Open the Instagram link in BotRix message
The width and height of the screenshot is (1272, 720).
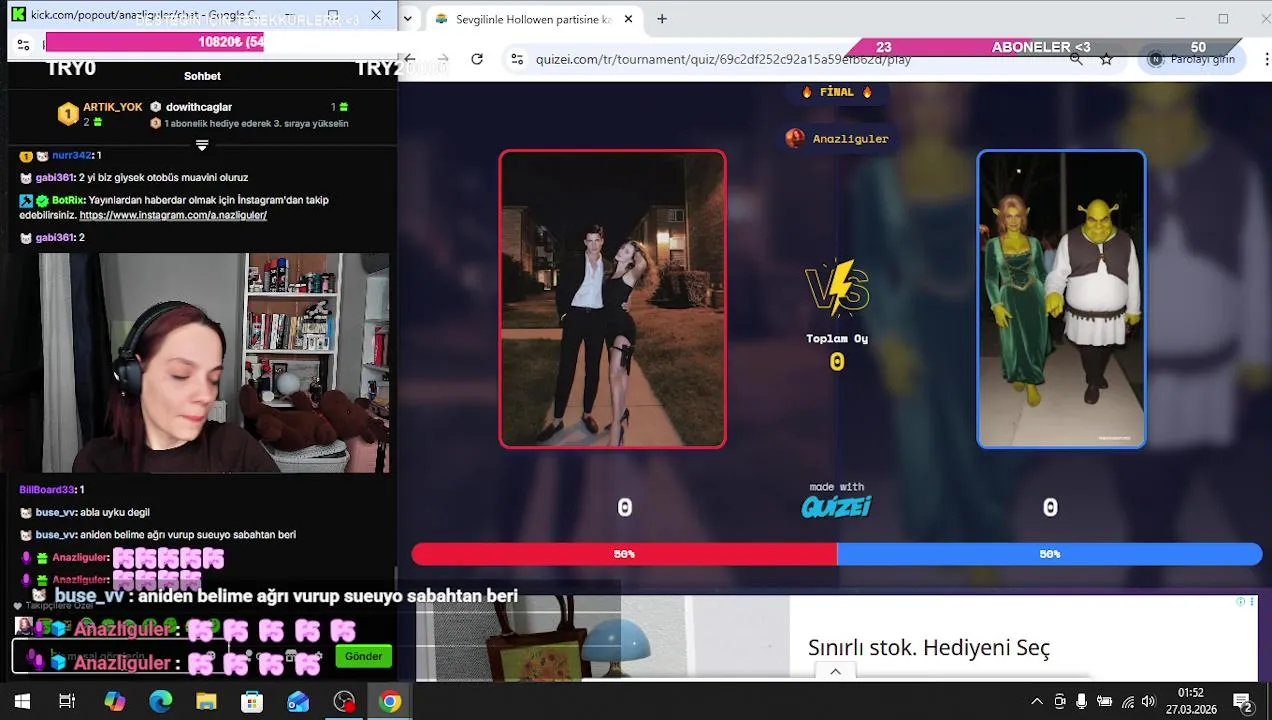173,215
